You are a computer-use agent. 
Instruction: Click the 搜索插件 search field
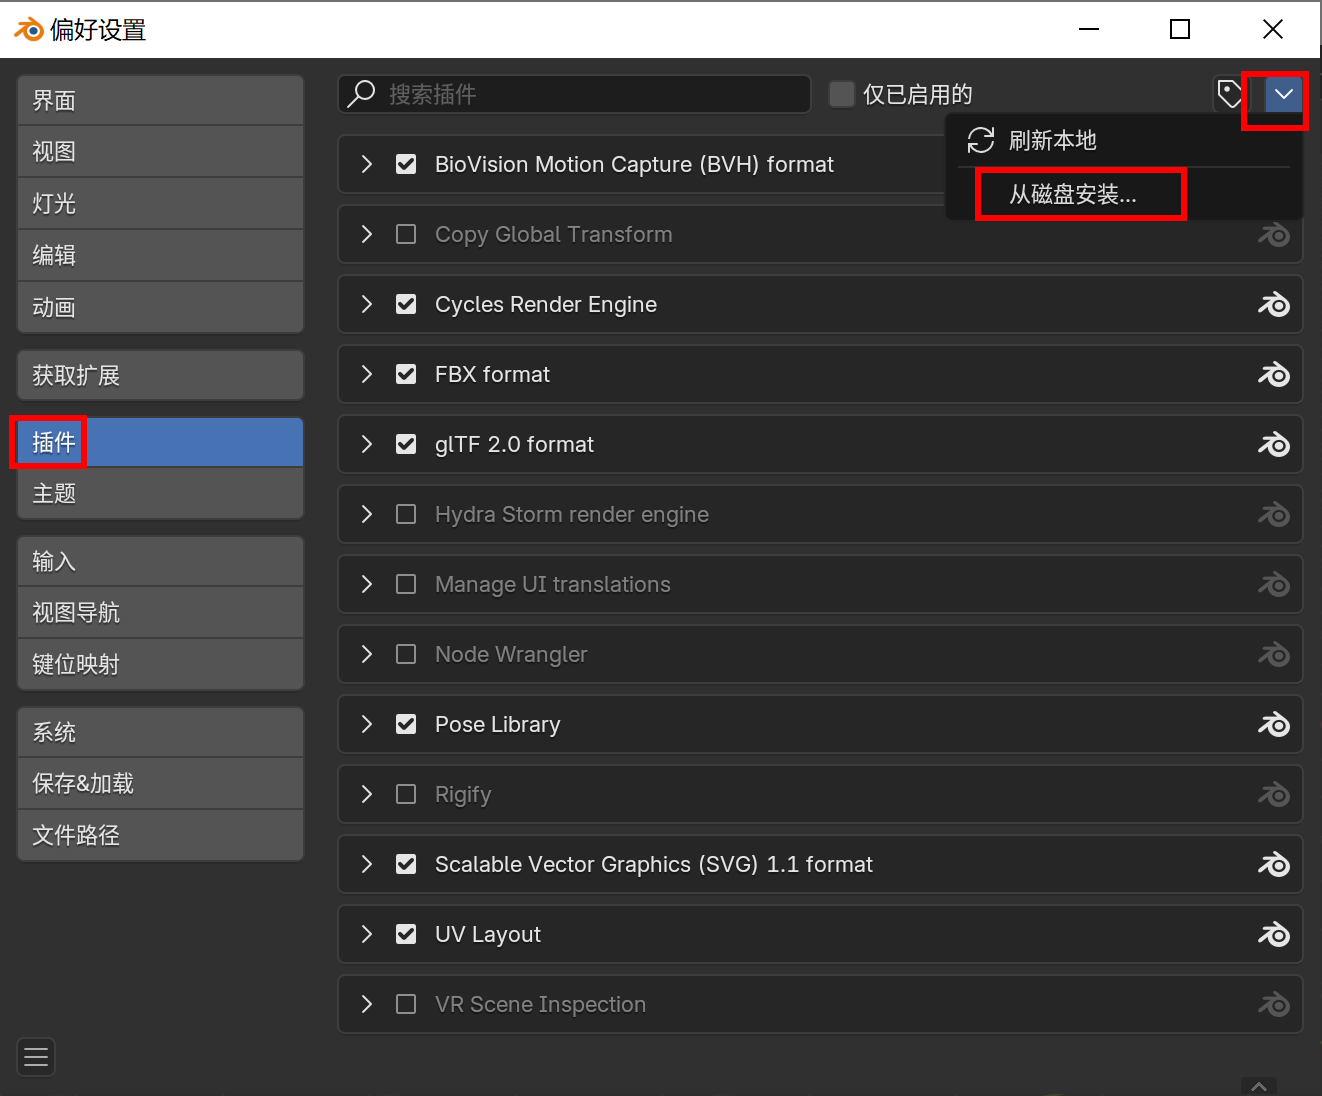574,94
